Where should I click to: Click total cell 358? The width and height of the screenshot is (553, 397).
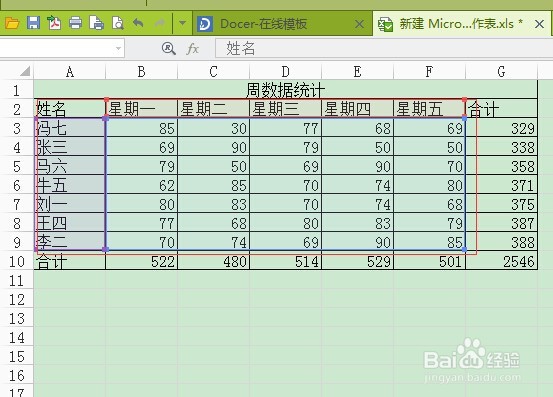pos(501,166)
